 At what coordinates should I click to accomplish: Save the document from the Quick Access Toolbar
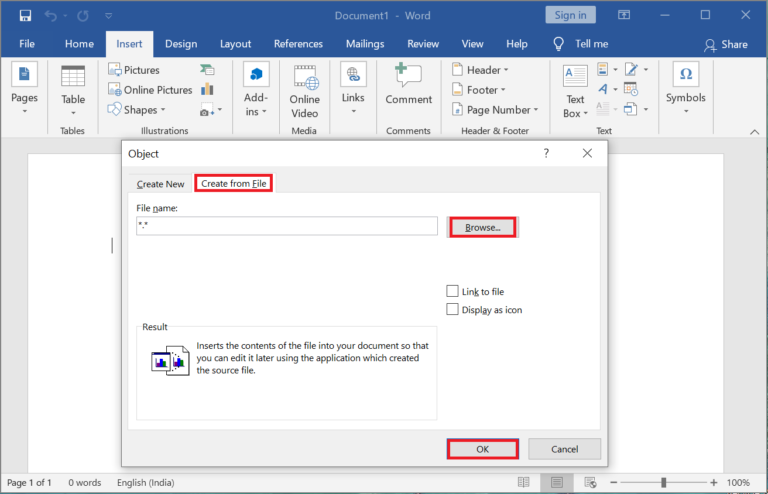[x=25, y=15]
